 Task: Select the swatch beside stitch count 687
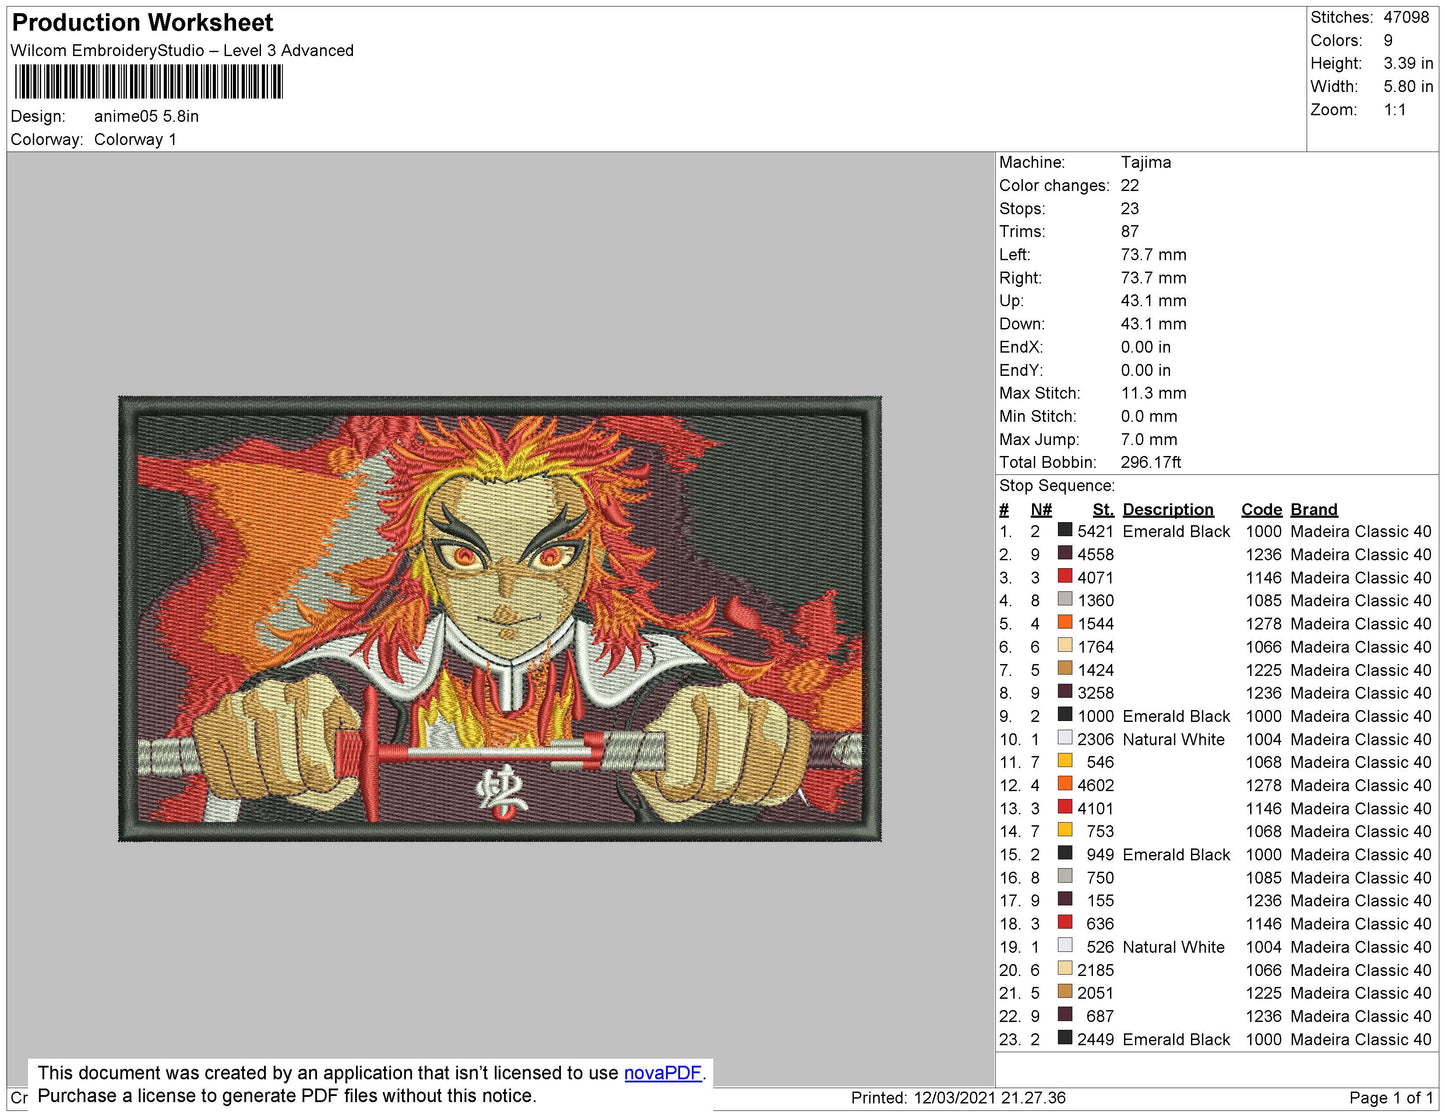pos(1065,1015)
